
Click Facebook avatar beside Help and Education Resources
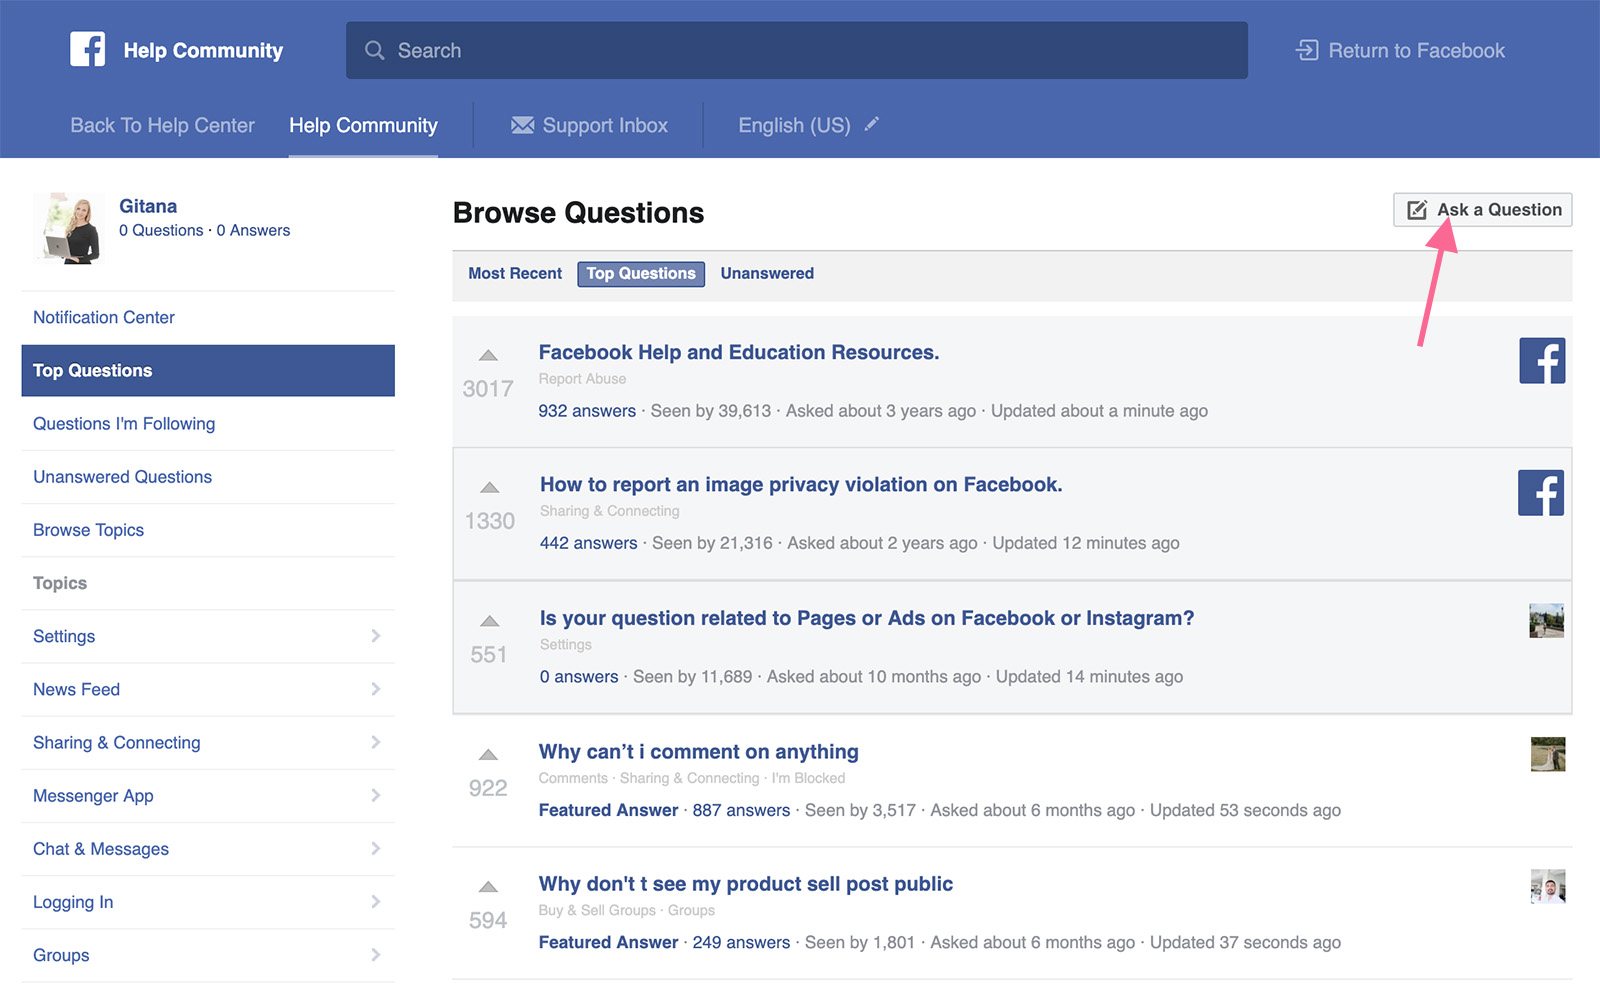coord(1542,360)
